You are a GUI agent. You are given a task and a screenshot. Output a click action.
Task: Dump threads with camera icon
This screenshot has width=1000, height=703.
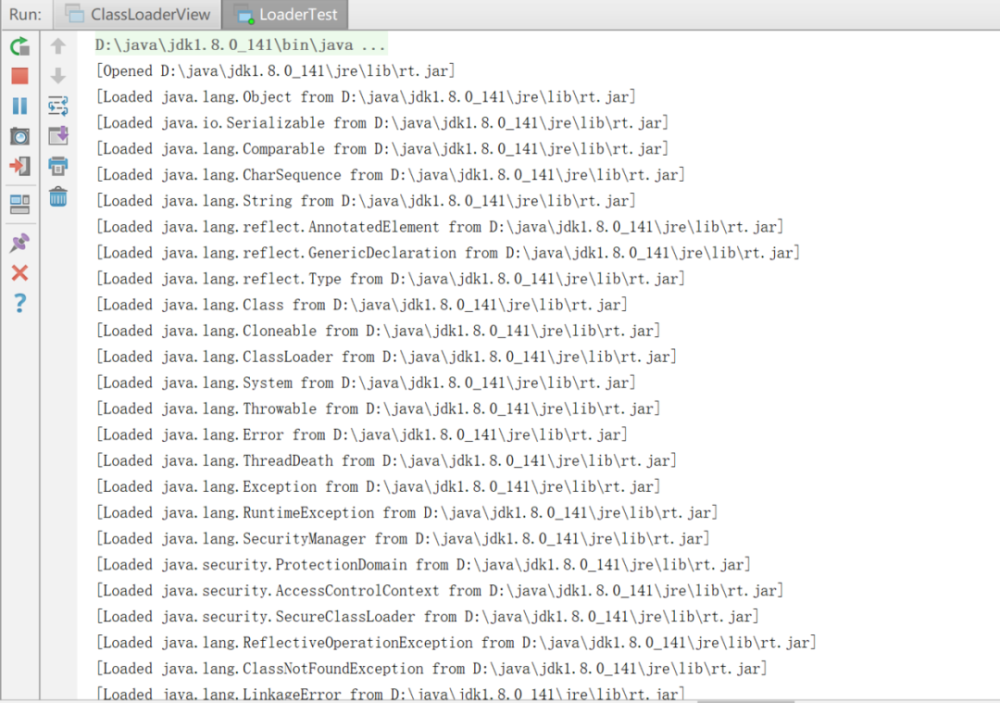[x=20, y=136]
